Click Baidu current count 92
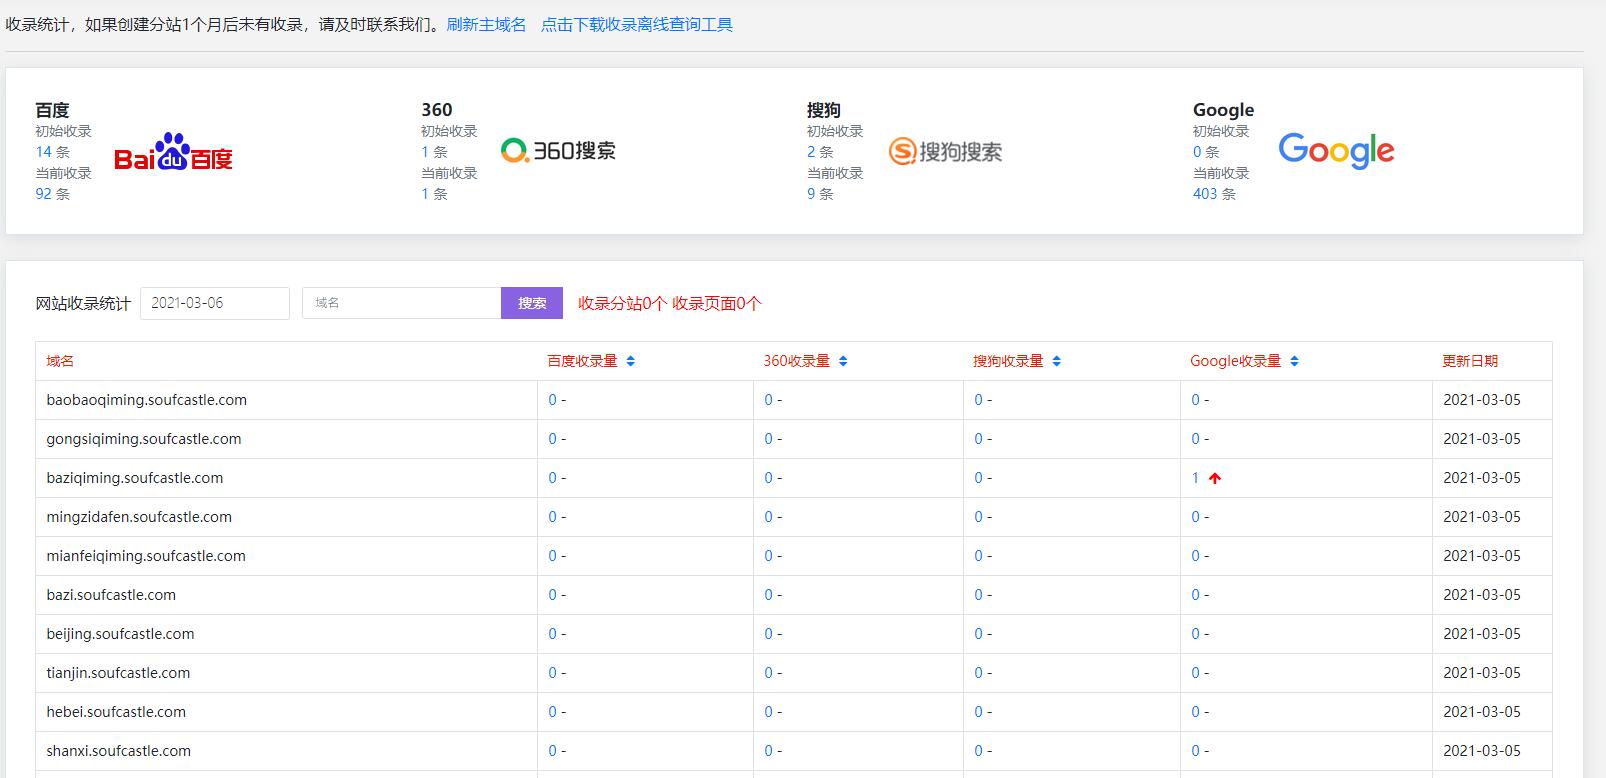This screenshot has width=1606, height=778. [x=43, y=194]
